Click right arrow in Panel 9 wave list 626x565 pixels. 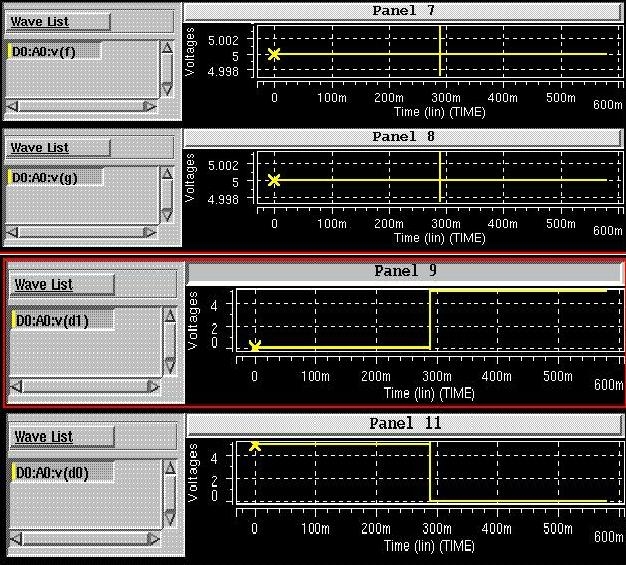tap(153, 387)
